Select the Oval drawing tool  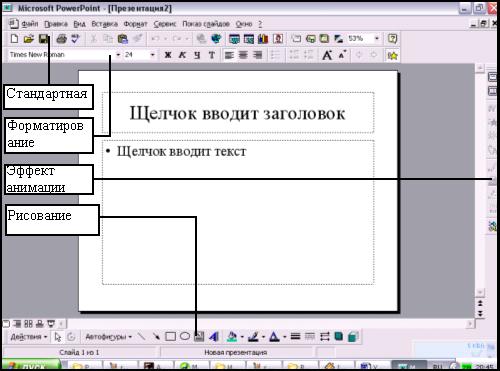[185, 336]
